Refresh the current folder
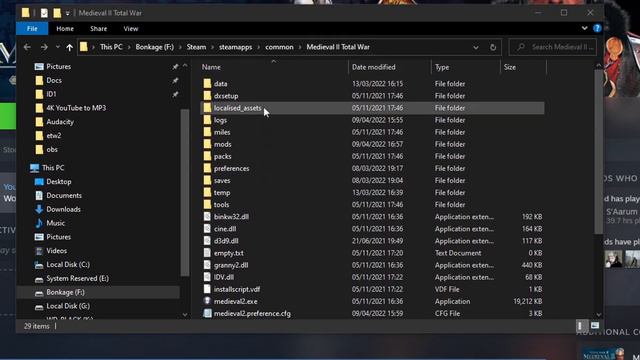This screenshot has height=360, width=640. (x=493, y=47)
